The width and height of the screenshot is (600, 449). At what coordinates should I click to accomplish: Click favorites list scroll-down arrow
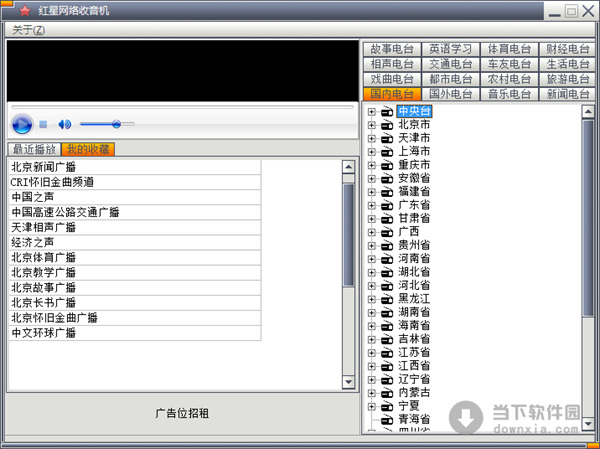coord(348,382)
